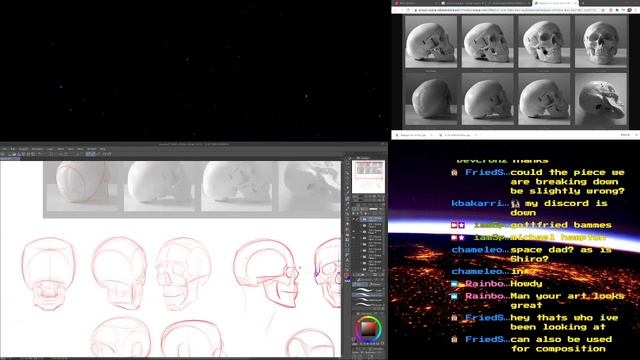Click chat message 'my discord is down'

[x=559, y=208]
